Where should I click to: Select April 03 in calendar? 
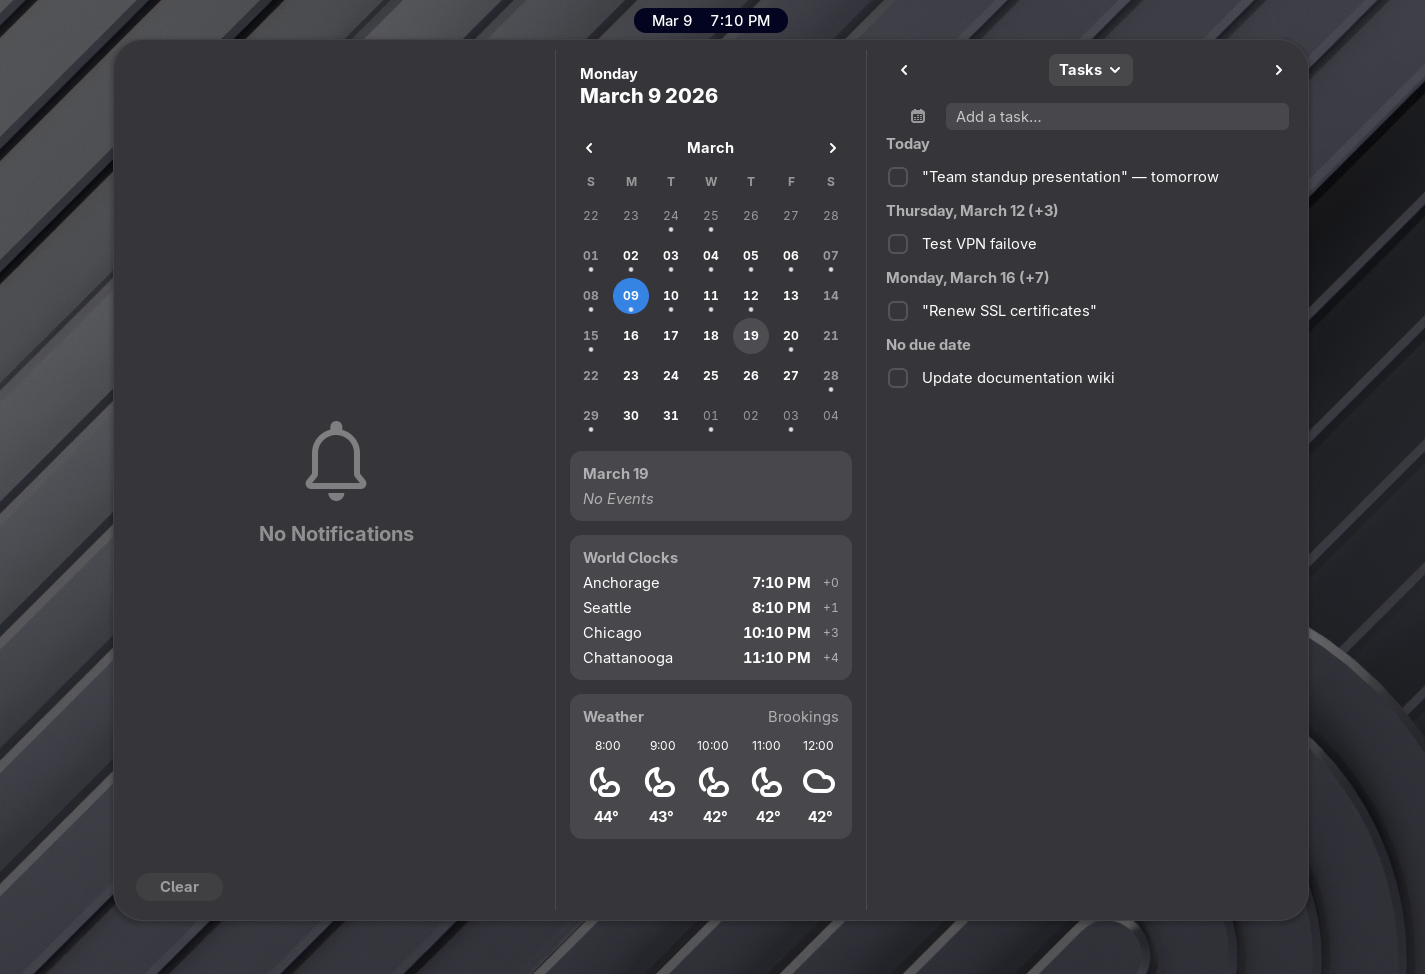791,416
